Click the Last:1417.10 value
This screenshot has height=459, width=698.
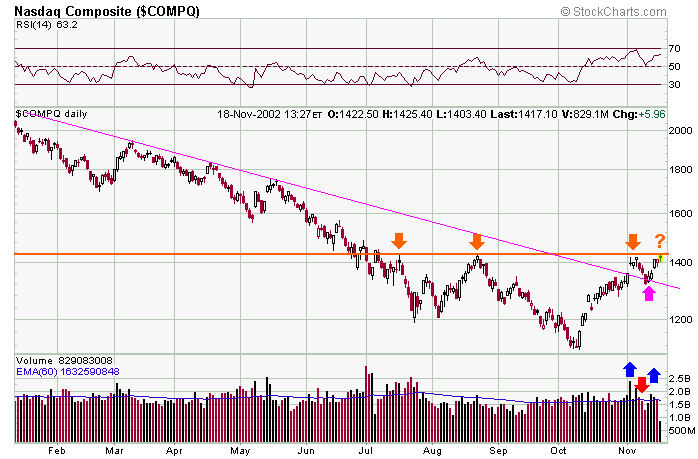[x=524, y=114]
